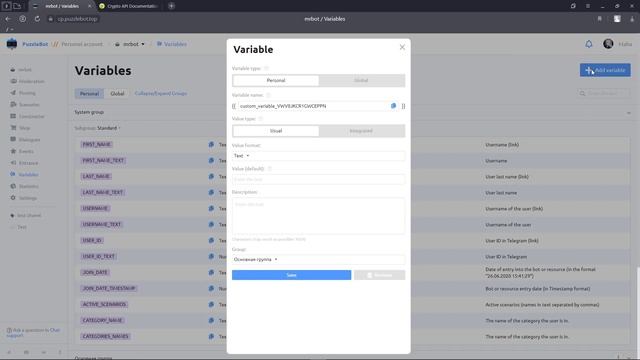Open Constructor in sidebar
Viewport: 640px width, 360px height.
27,116
